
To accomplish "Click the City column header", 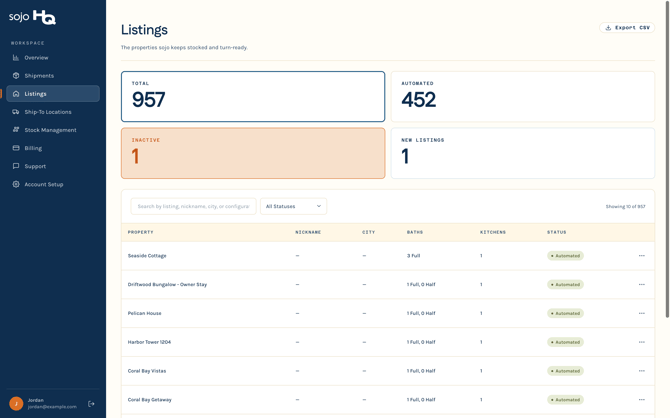I will (368, 232).
